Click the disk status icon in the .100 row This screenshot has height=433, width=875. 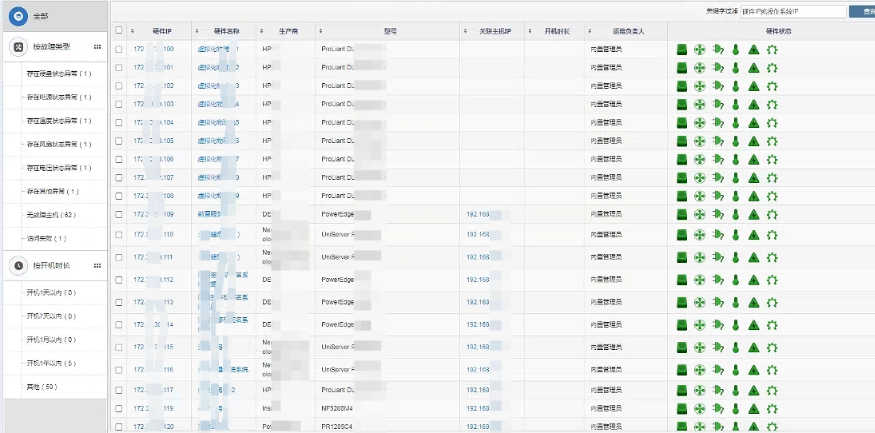coord(681,49)
